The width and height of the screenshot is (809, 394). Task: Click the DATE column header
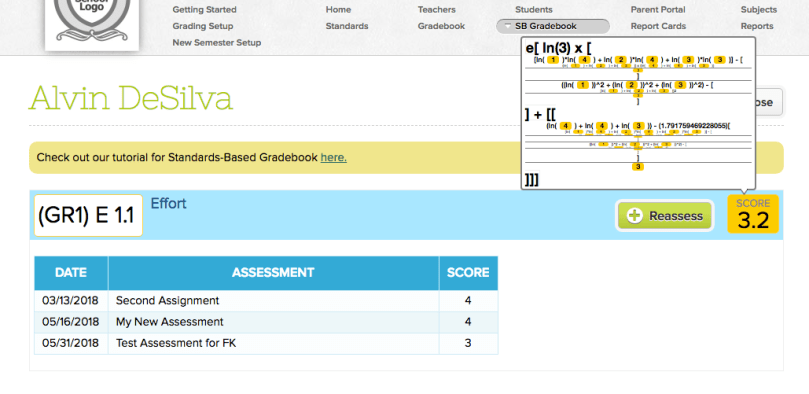click(x=71, y=273)
